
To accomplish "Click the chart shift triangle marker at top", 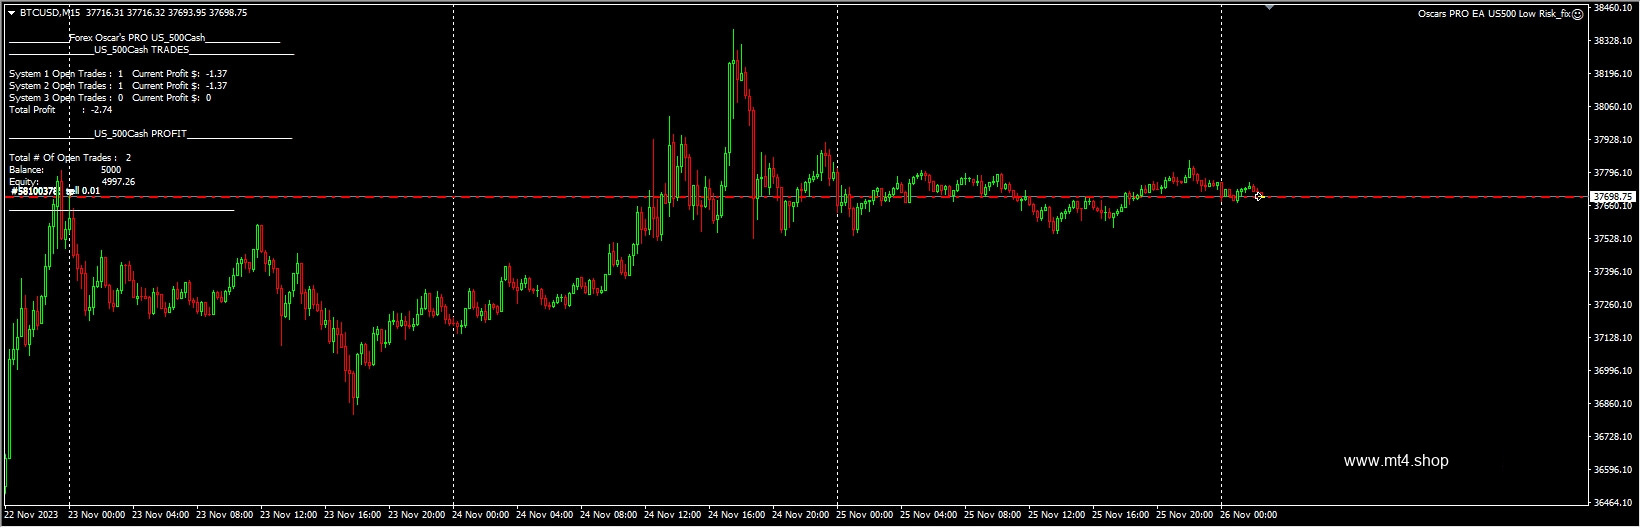I will tap(1269, 7).
